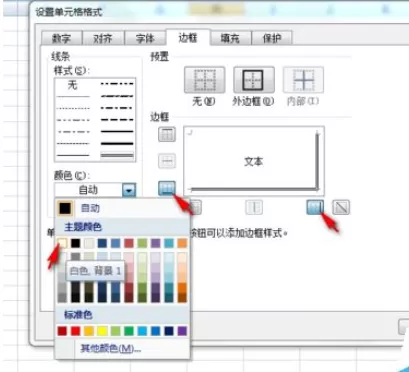The width and height of the screenshot is (409, 372).
Task: Pick the darkest green shade in theme colors
Action: click(x=142, y=298)
